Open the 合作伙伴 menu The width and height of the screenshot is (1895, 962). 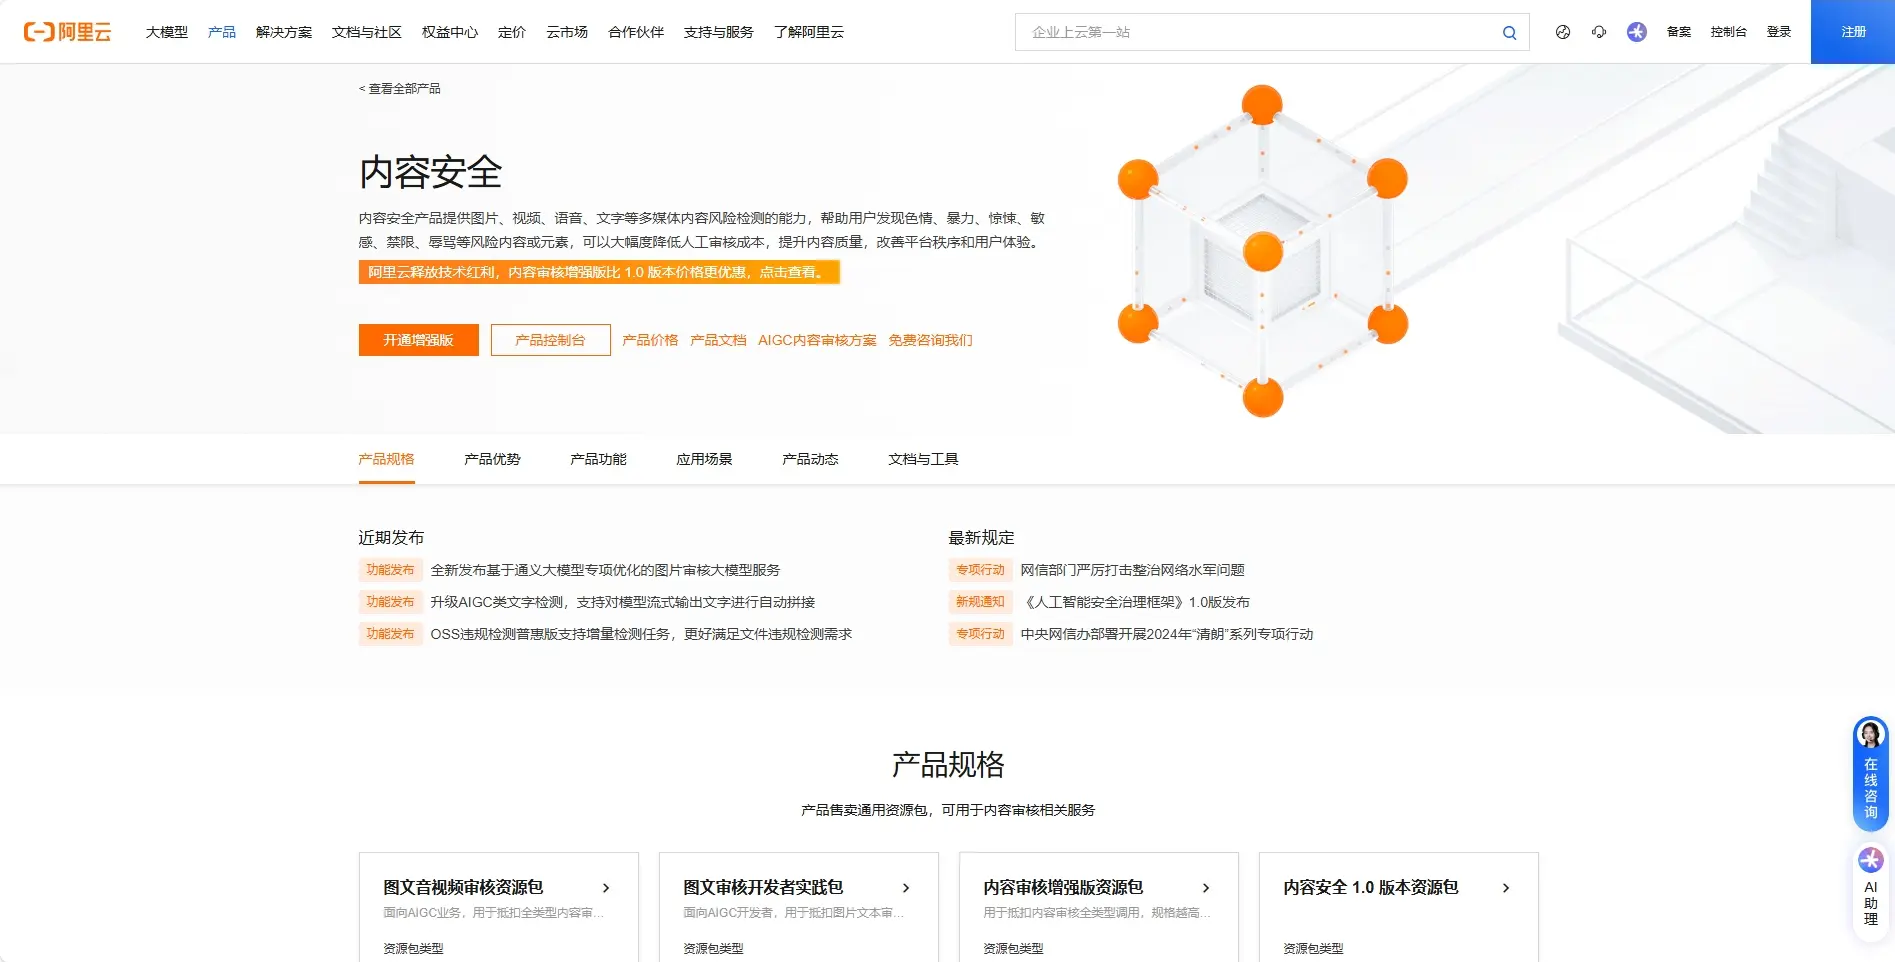tap(636, 32)
